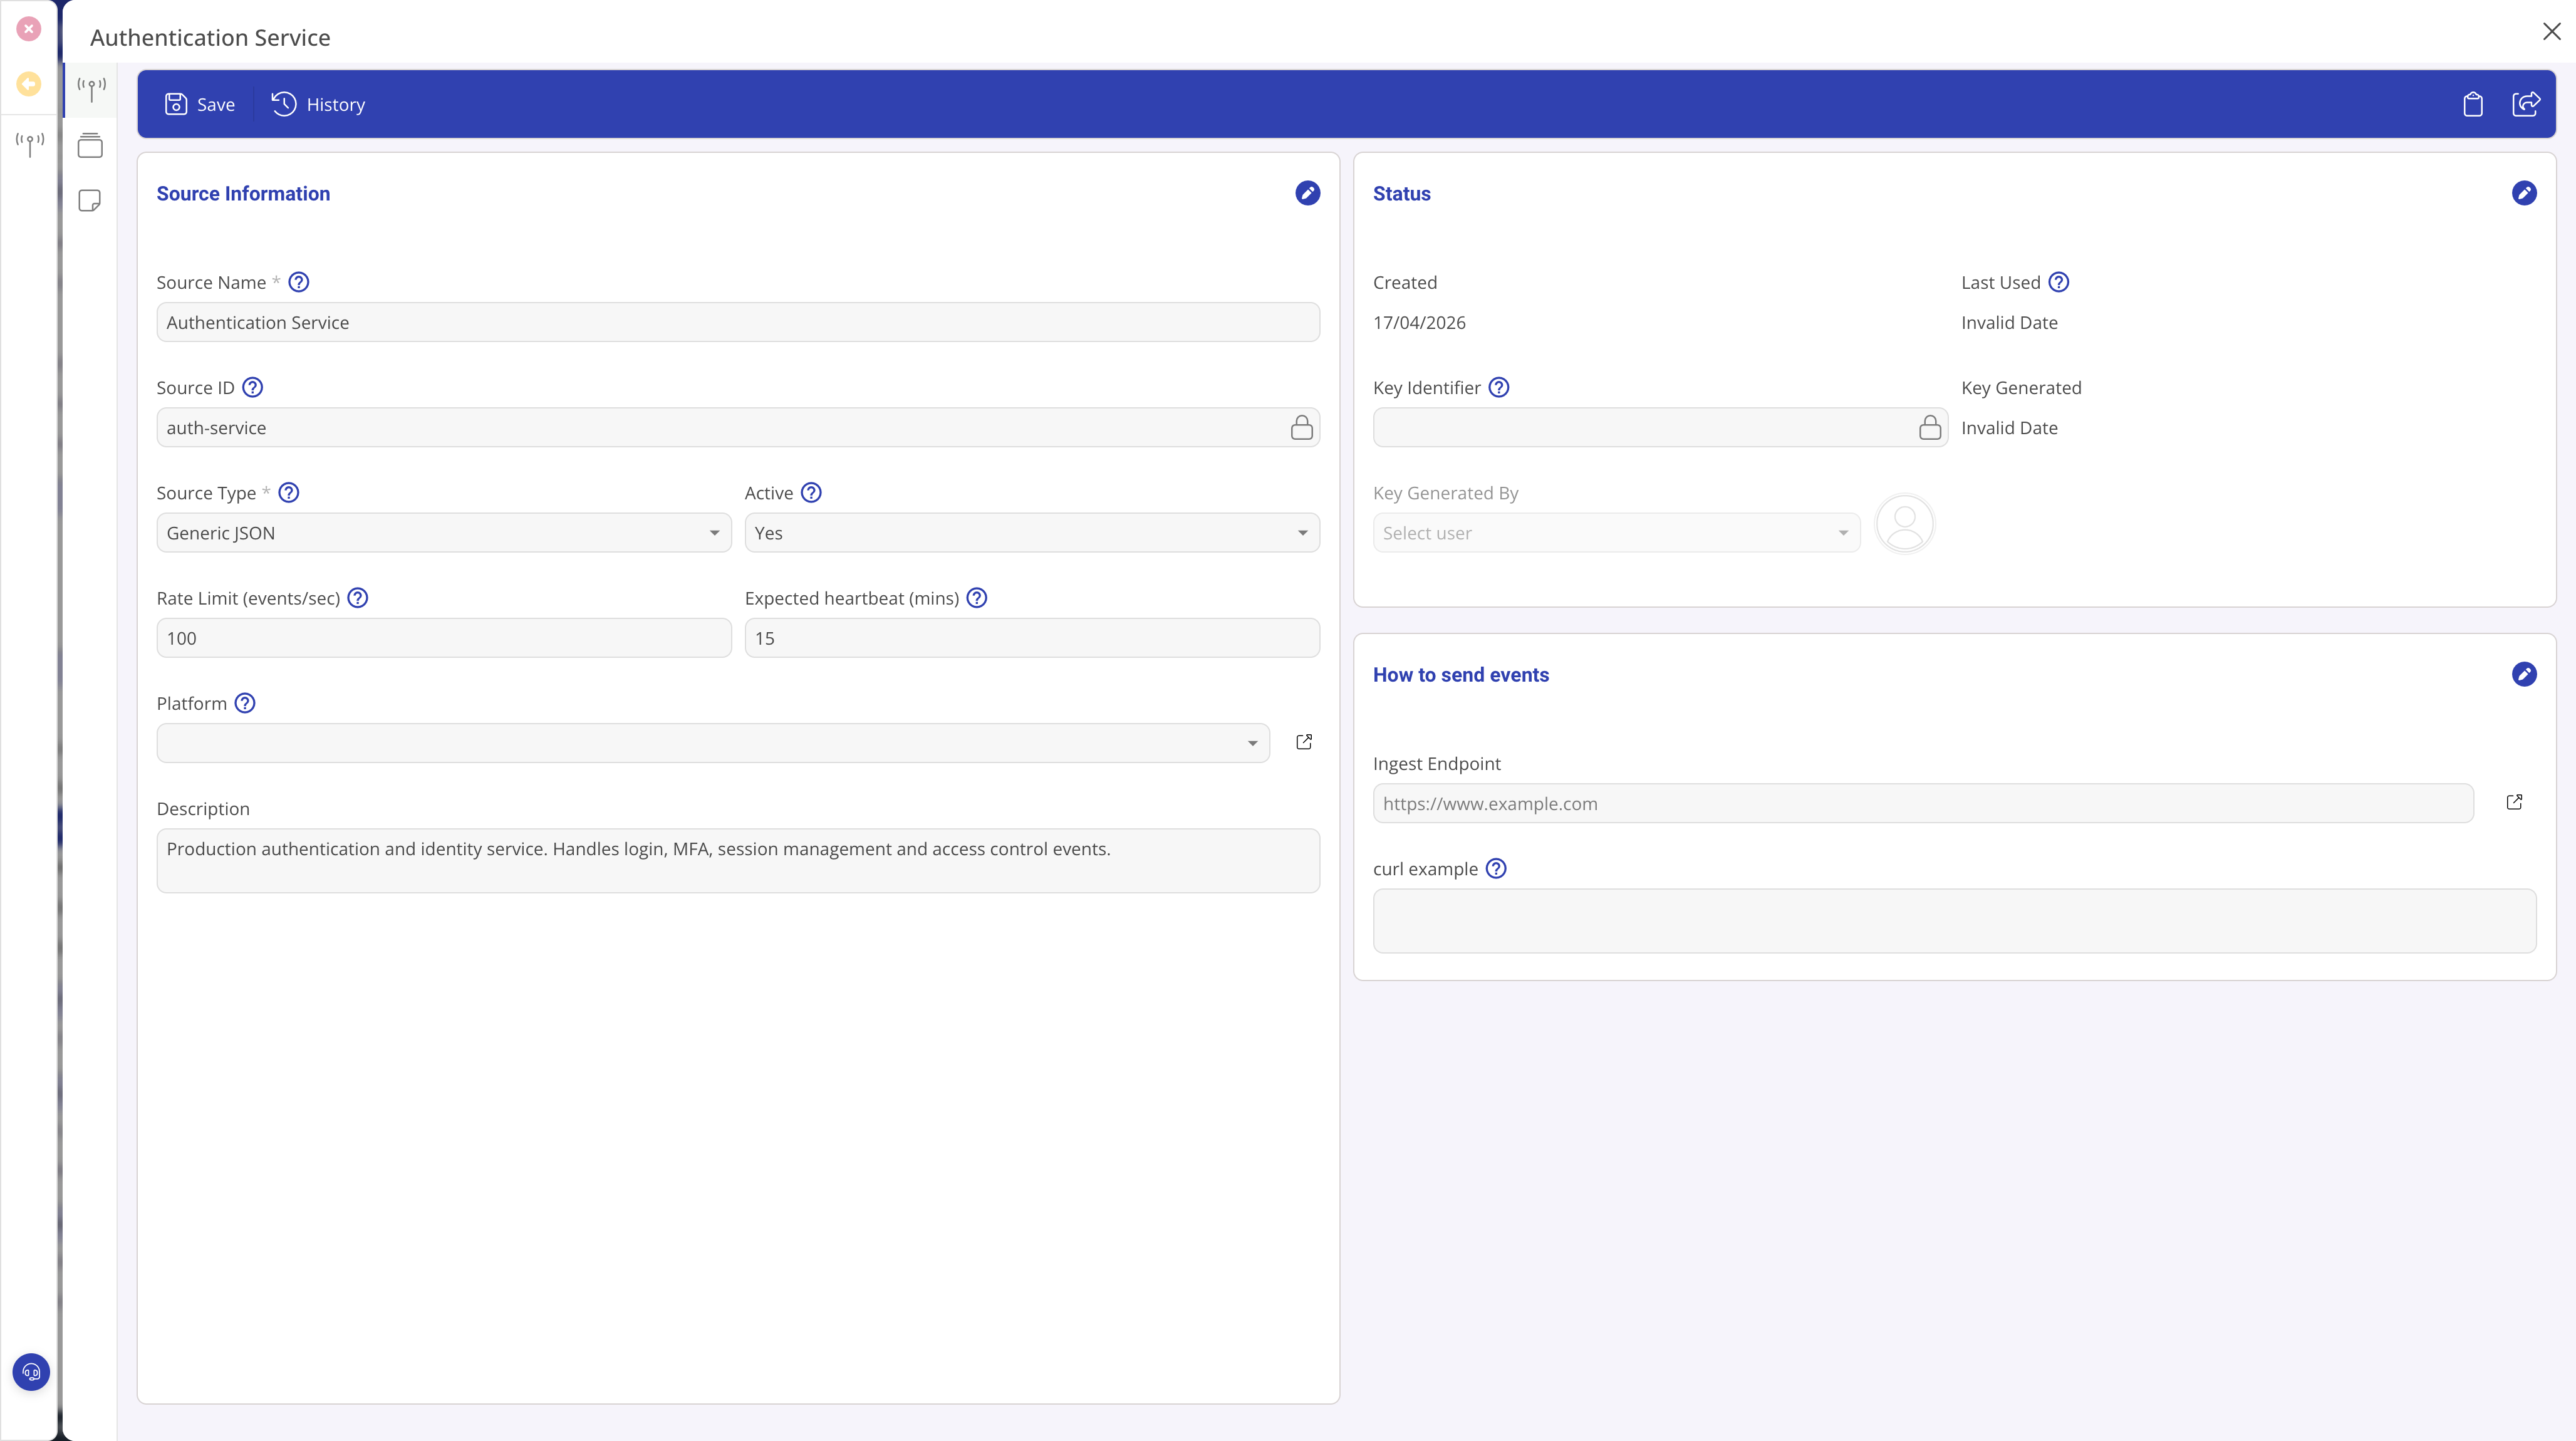Open the History view

(x=318, y=103)
